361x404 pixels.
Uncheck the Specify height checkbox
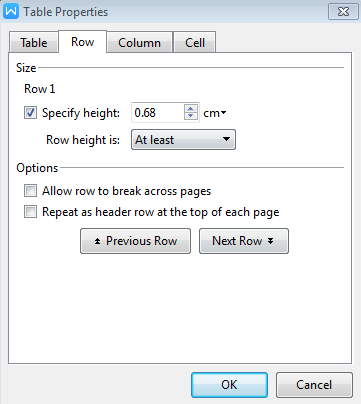point(30,113)
